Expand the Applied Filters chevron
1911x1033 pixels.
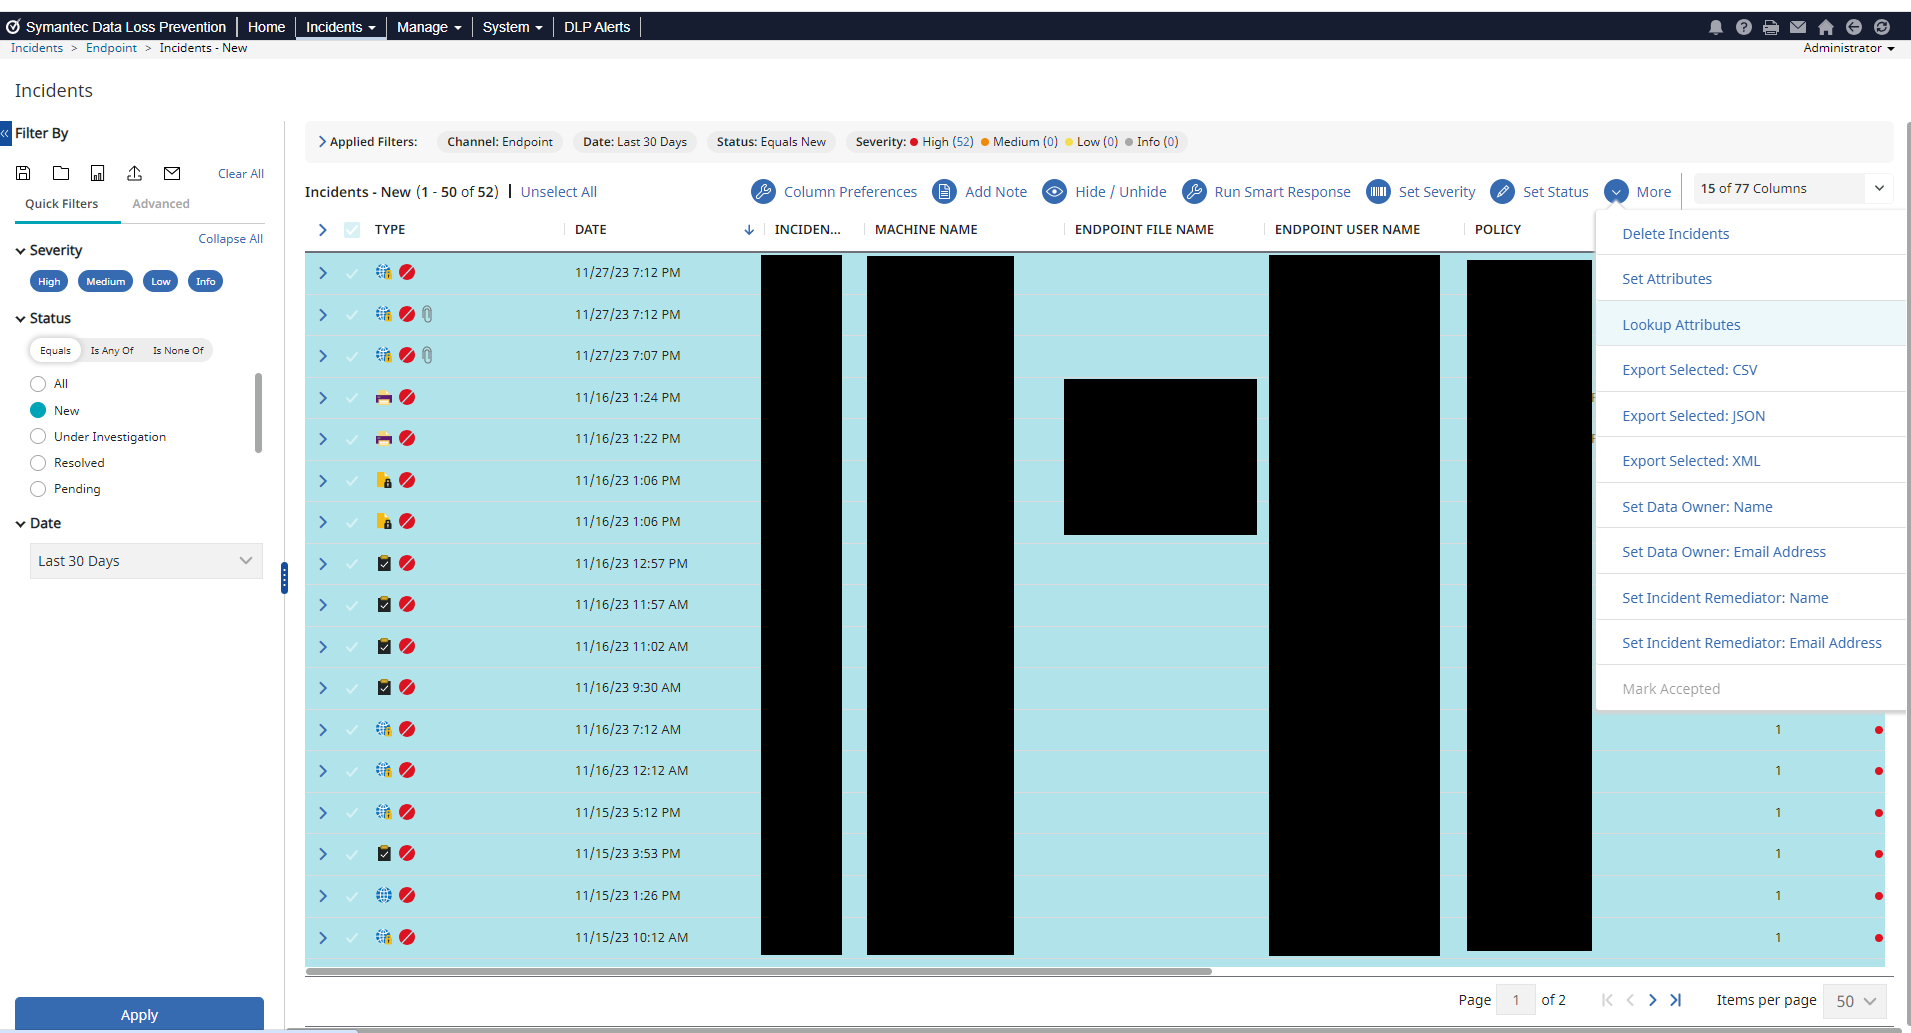(x=322, y=142)
